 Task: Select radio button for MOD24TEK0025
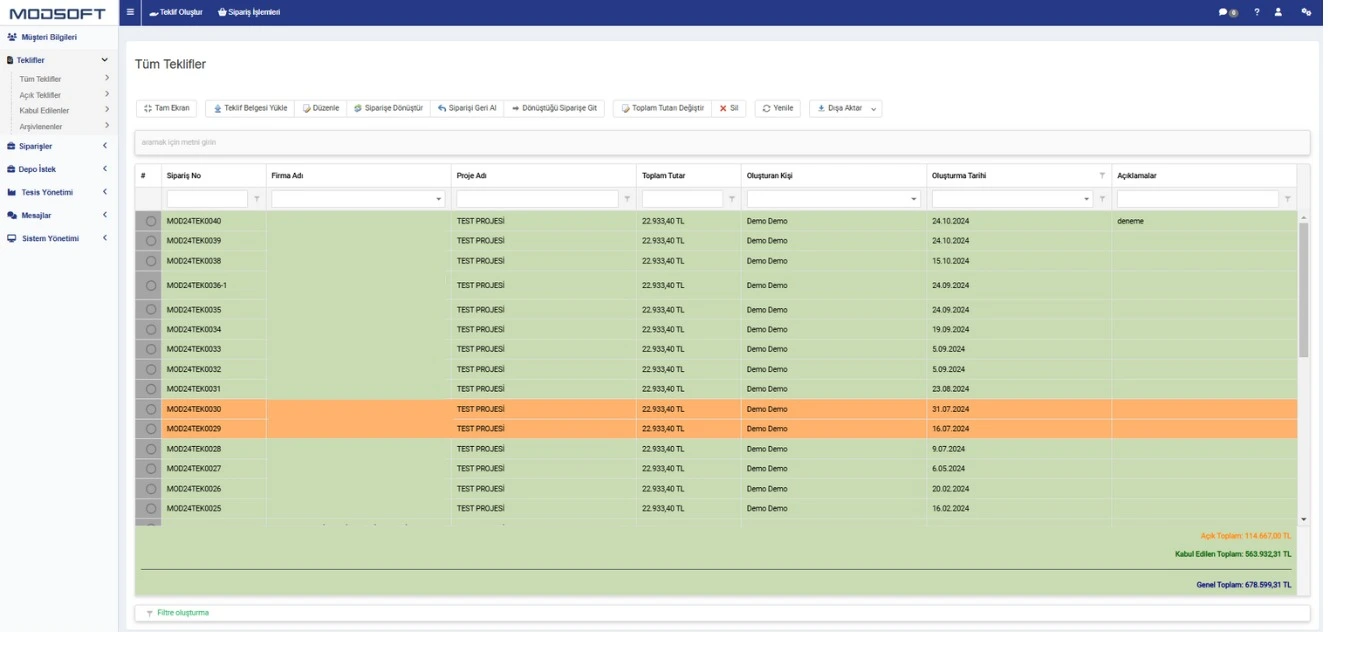click(151, 509)
